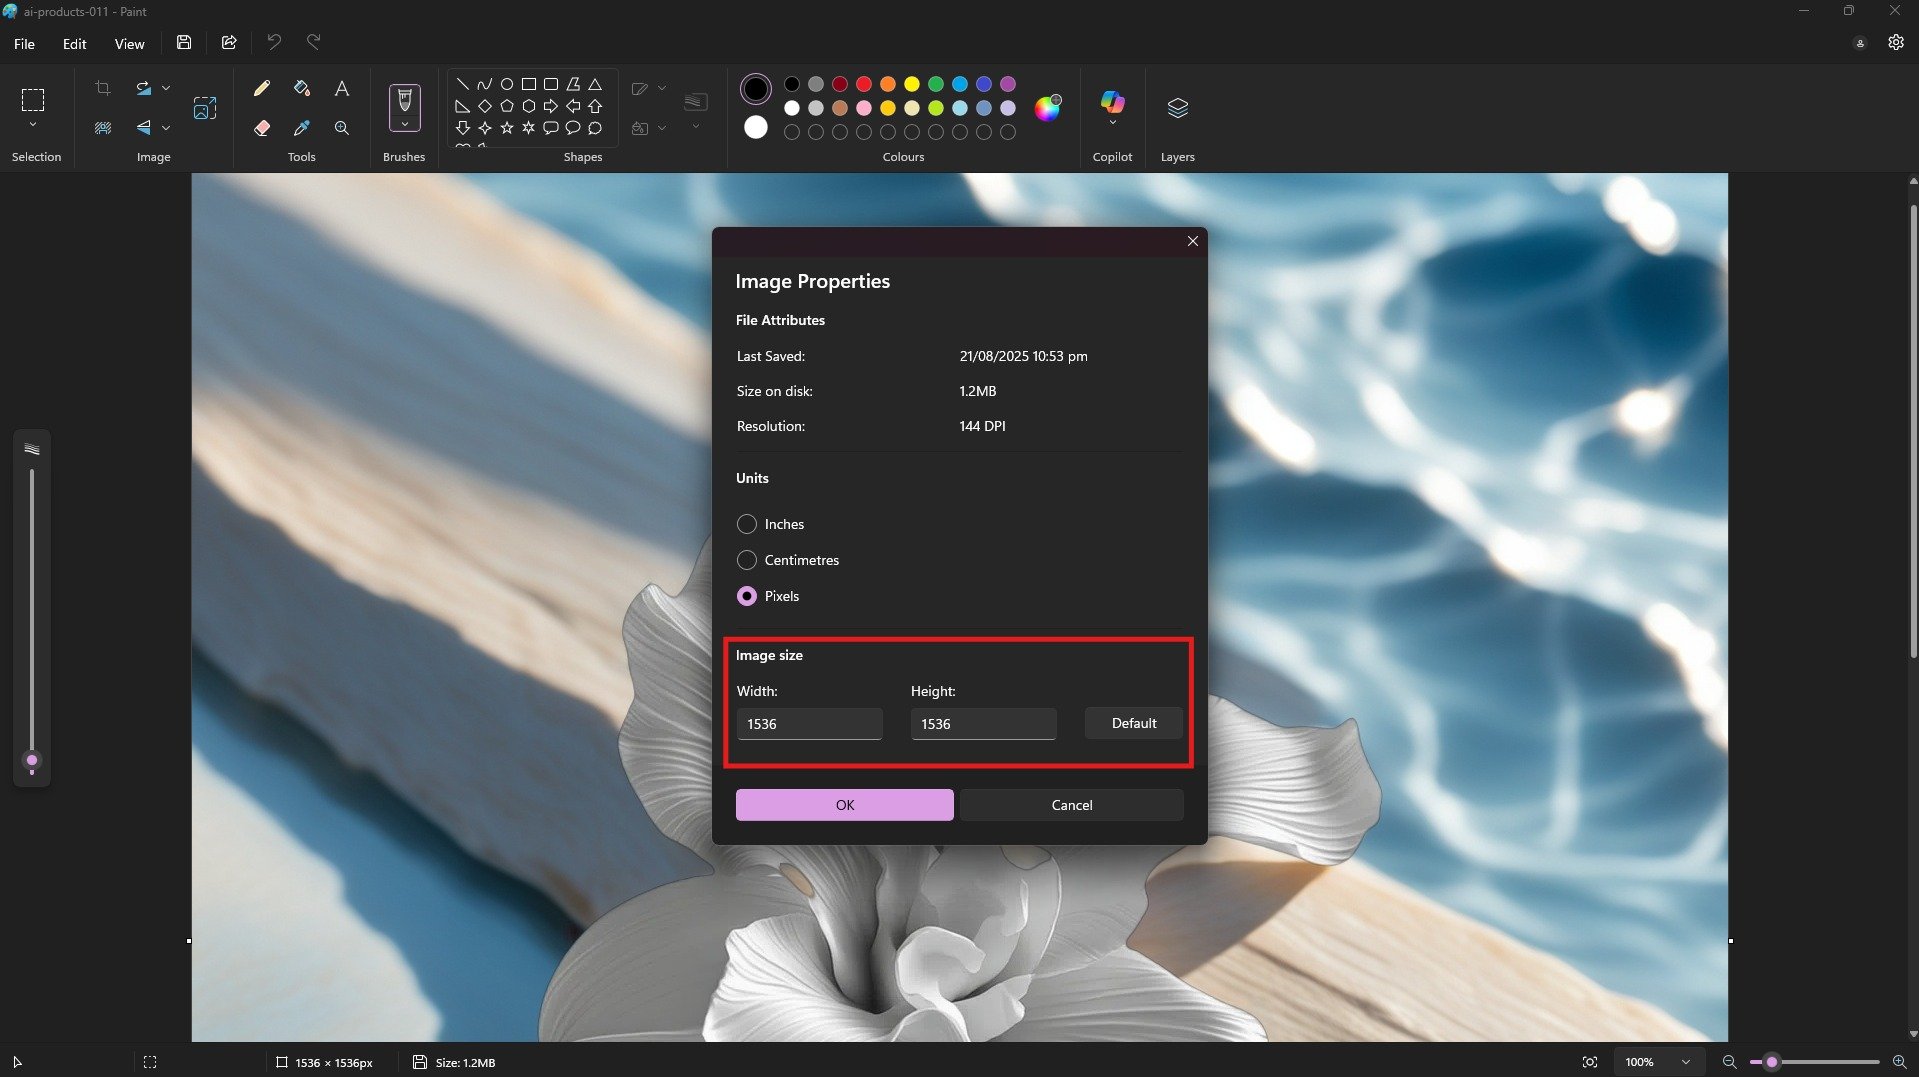Expand the Flip options dropdown arrow
The height and width of the screenshot is (1077, 1919).
(166, 128)
